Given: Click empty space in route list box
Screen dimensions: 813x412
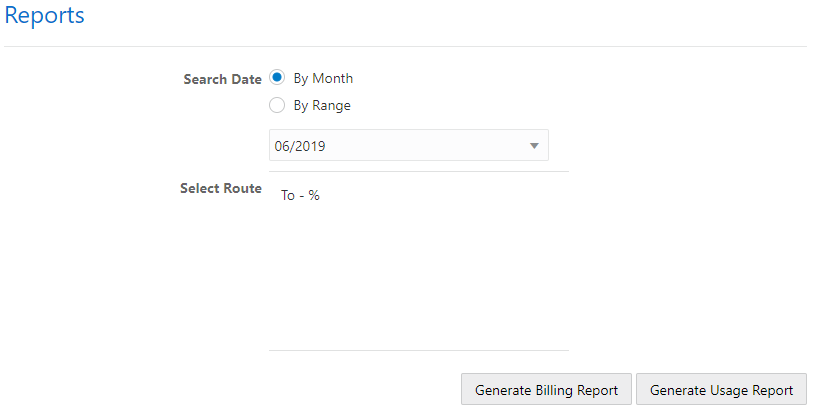Looking at the screenshot, I should (x=418, y=280).
